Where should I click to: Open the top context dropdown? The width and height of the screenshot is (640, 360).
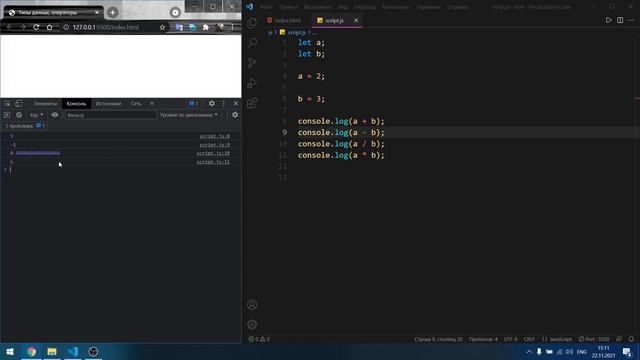tap(36, 115)
